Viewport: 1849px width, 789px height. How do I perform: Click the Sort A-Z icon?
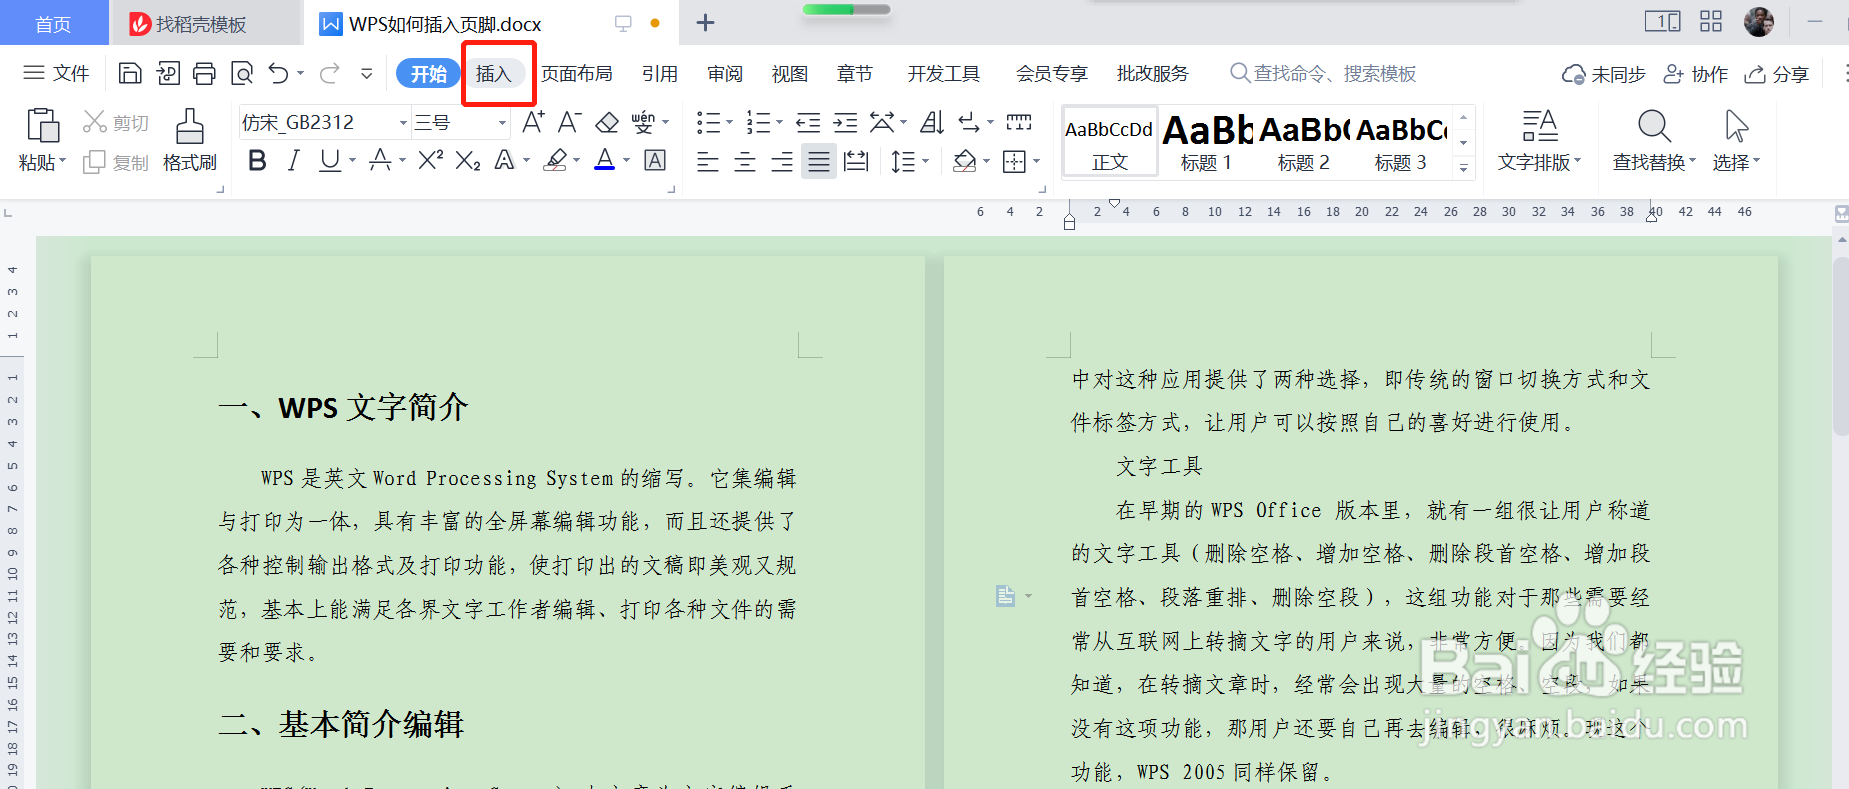(x=932, y=123)
